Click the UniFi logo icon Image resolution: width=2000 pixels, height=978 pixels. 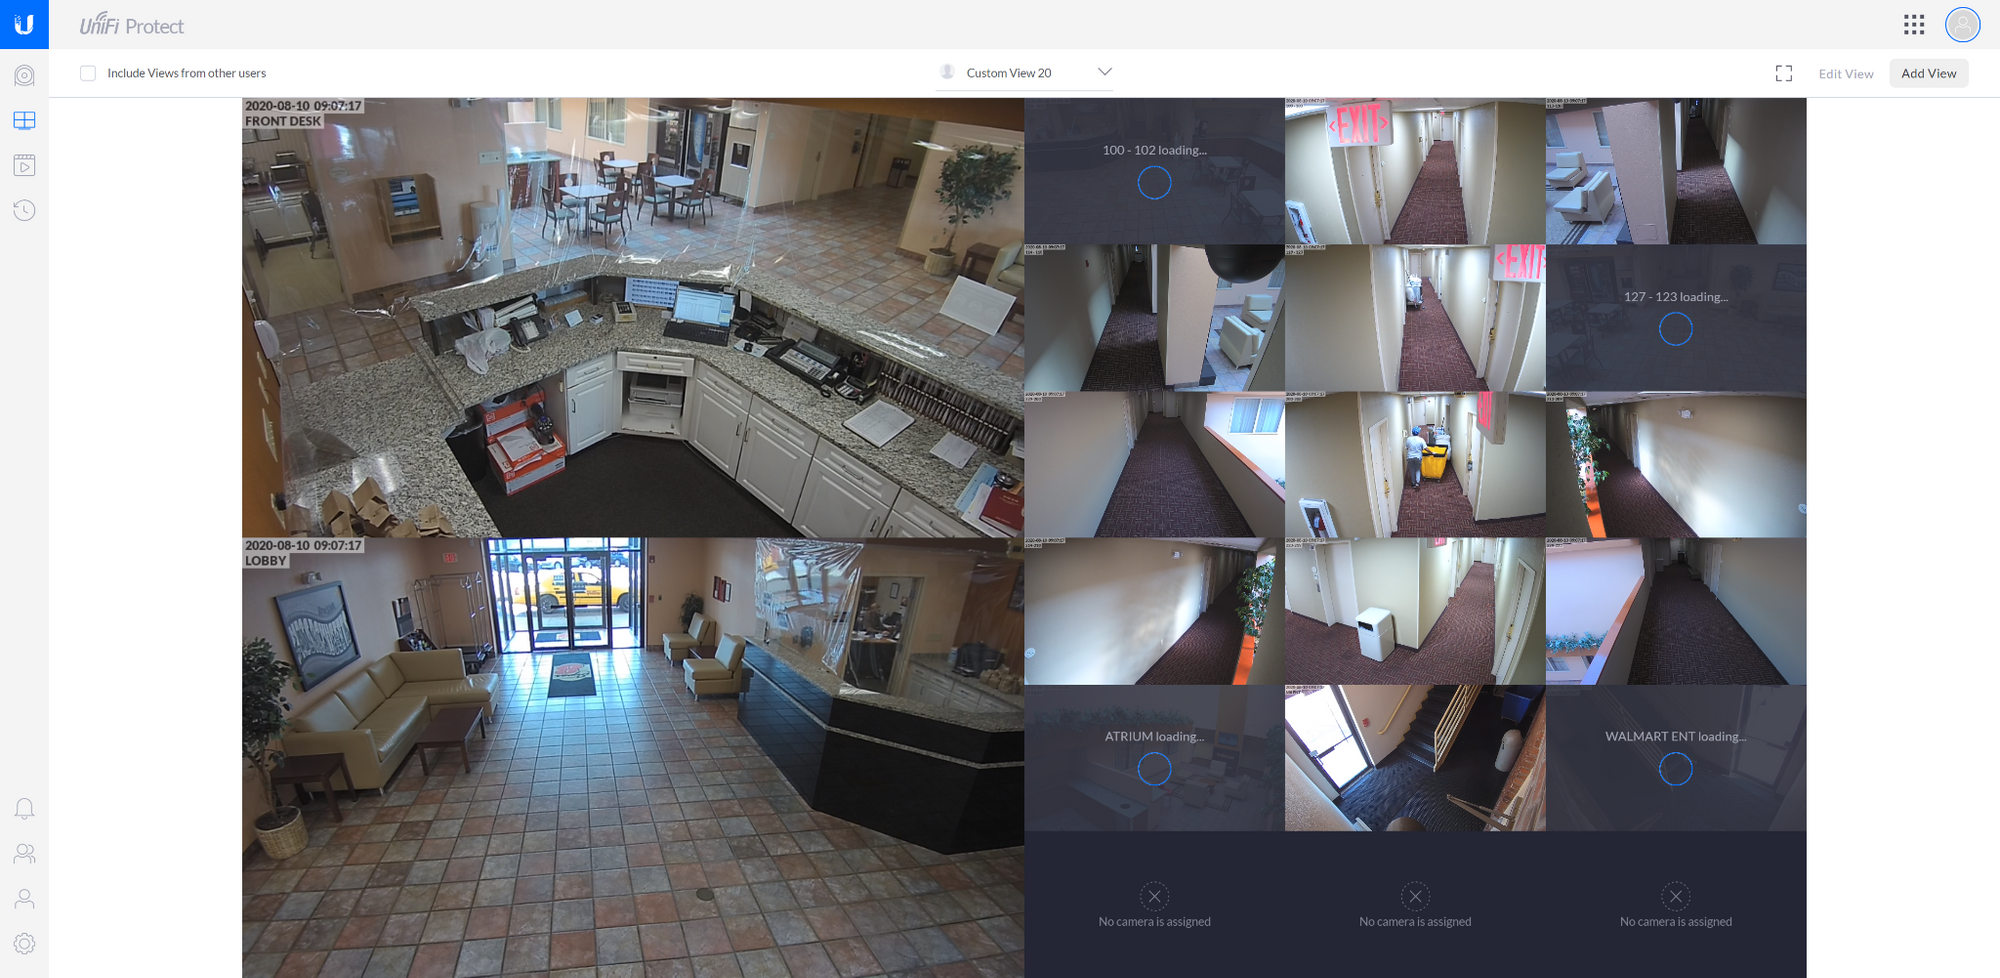tap(24, 24)
